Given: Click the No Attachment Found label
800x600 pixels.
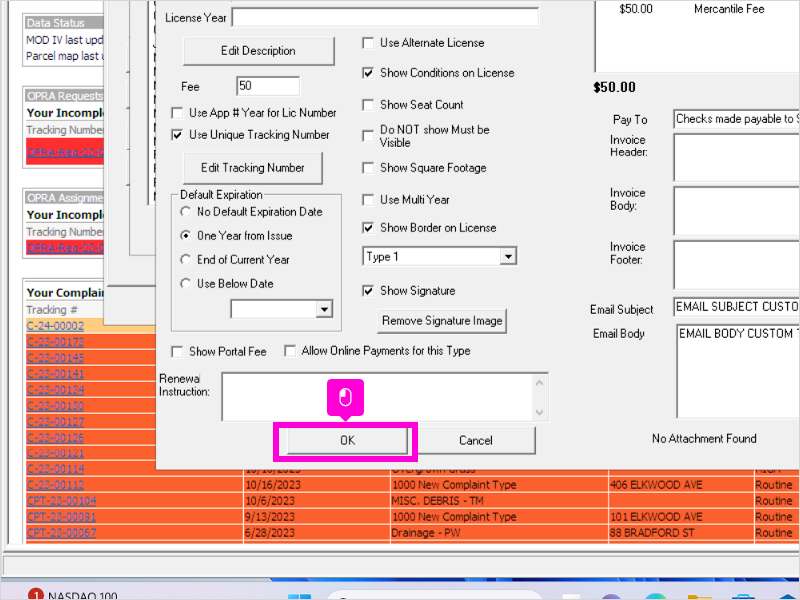Looking at the screenshot, I should pos(704,438).
